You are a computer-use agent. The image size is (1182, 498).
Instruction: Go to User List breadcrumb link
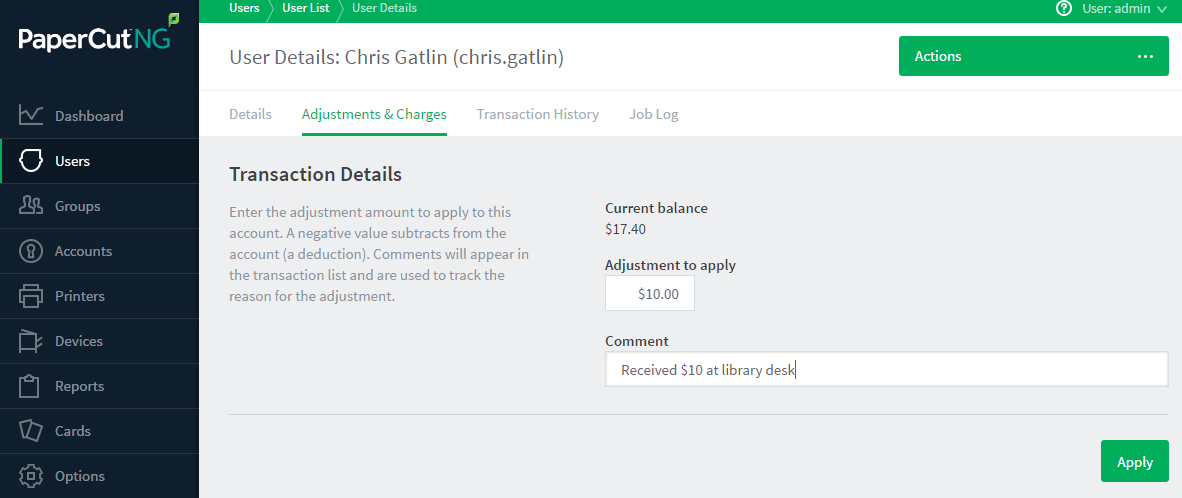coord(305,8)
